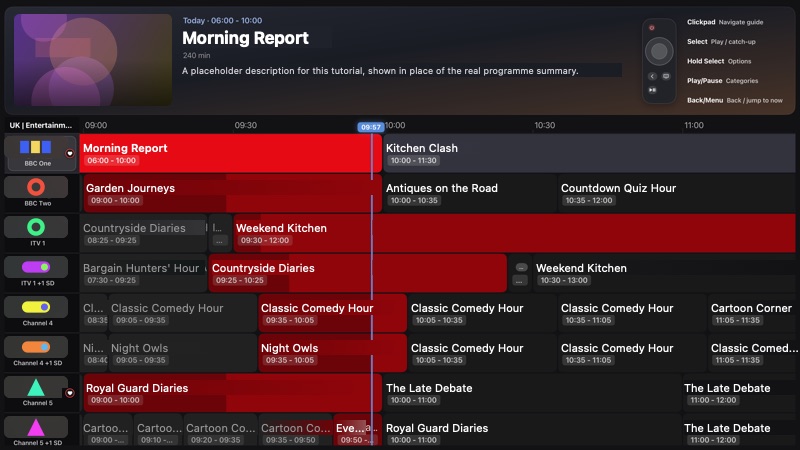Click the remote's back arrow button
Screen dimensions: 800x450
click(x=652, y=76)
